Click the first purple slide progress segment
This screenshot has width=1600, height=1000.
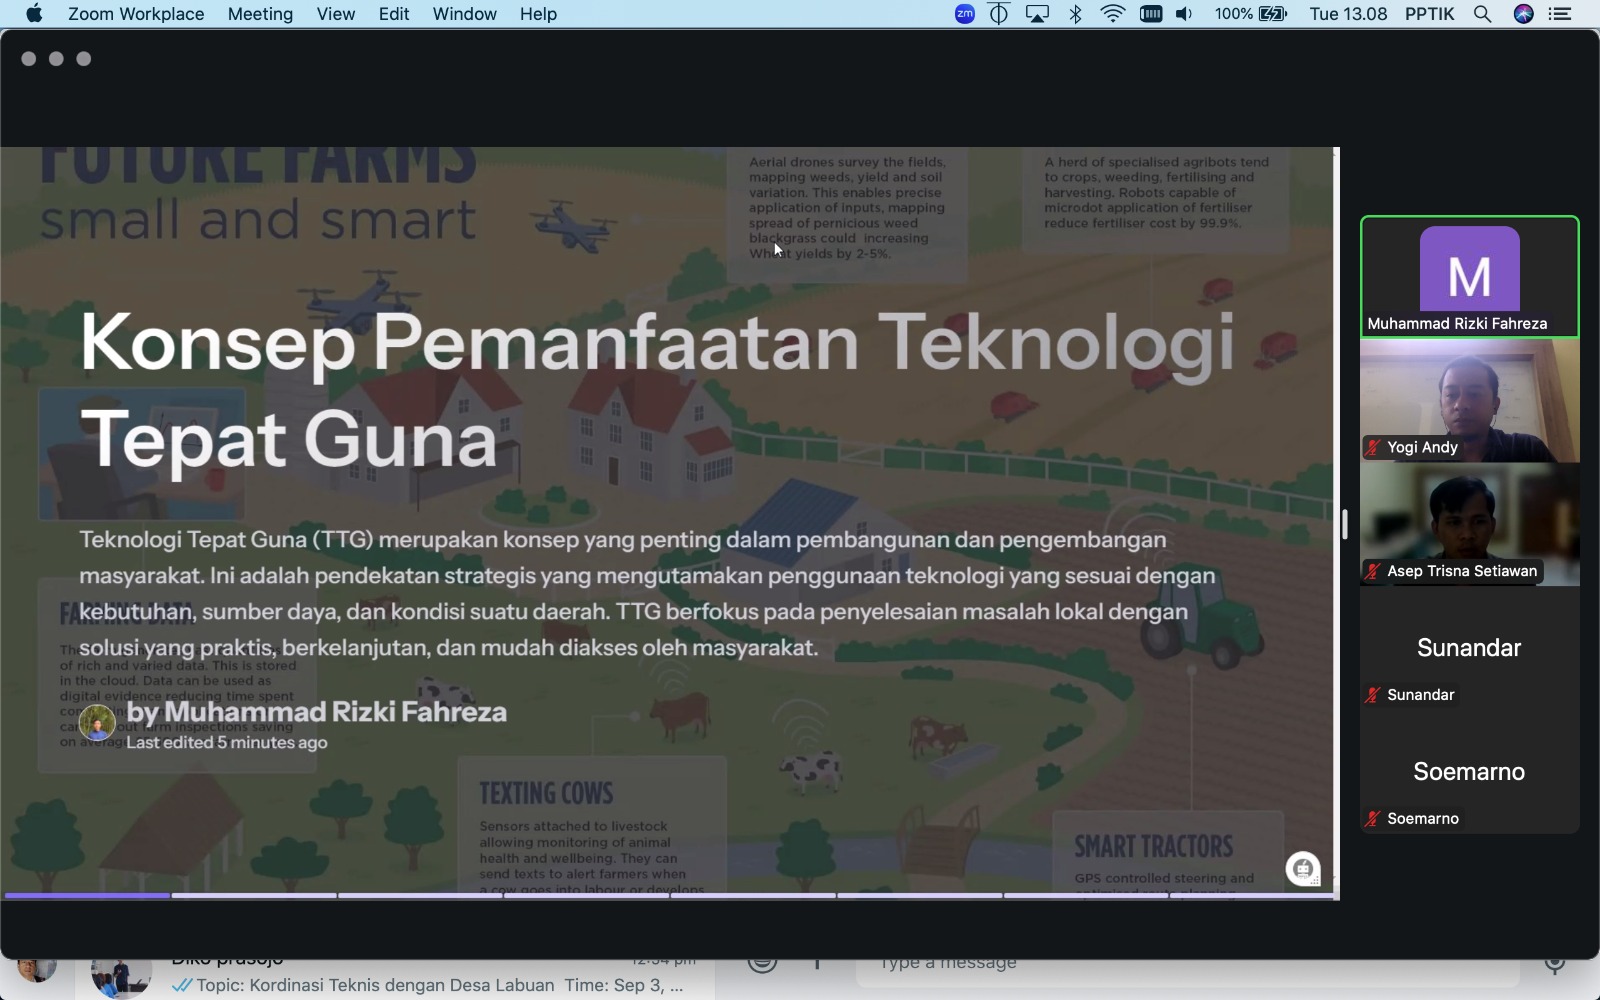point(87,896)
